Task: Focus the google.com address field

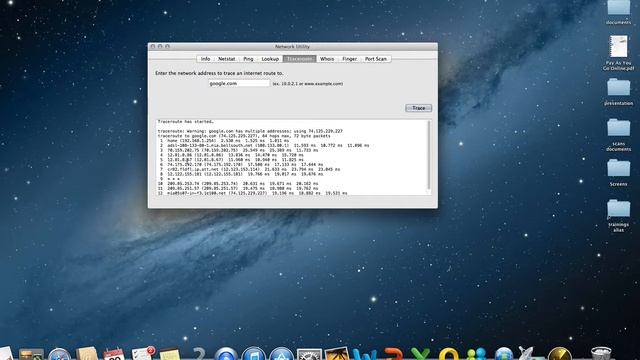Action: 239,83
